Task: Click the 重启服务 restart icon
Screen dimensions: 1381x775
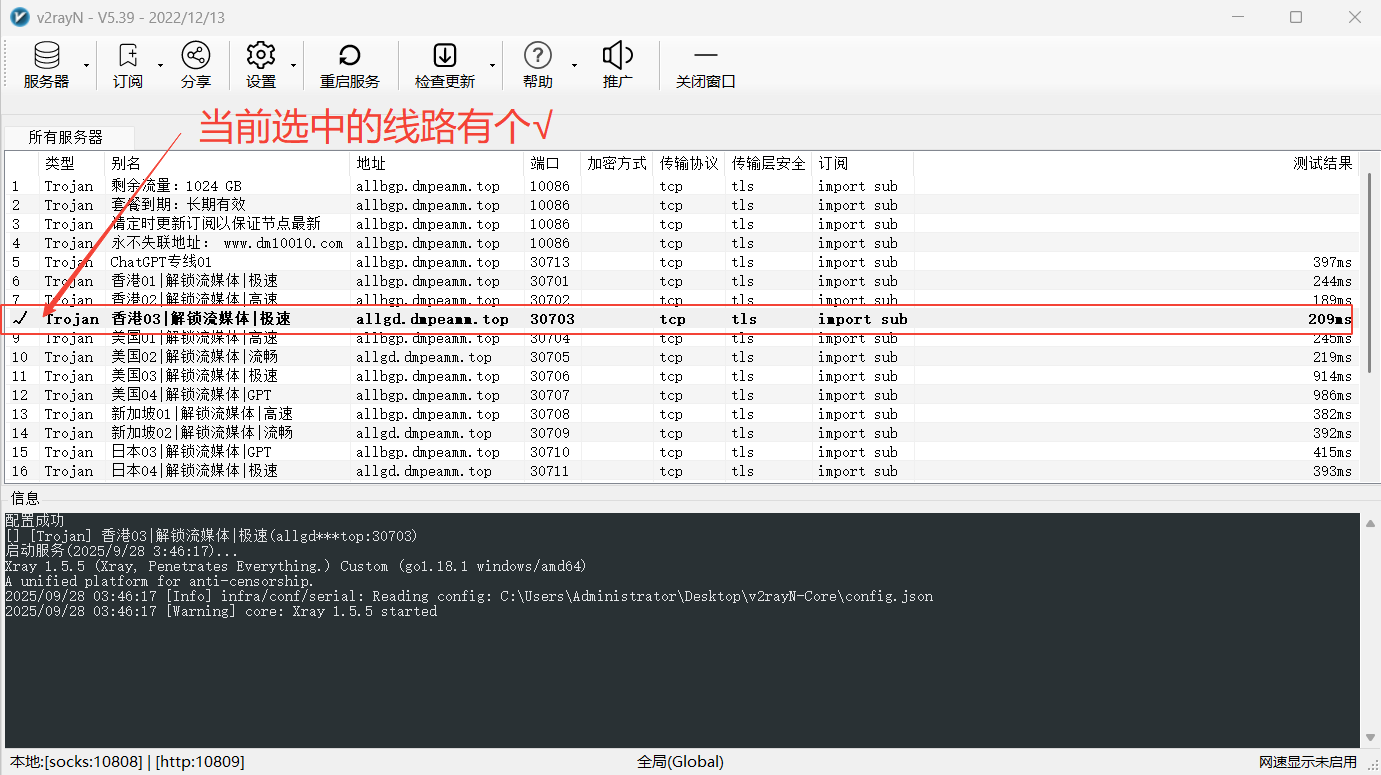Action: (x=349, y=56)
